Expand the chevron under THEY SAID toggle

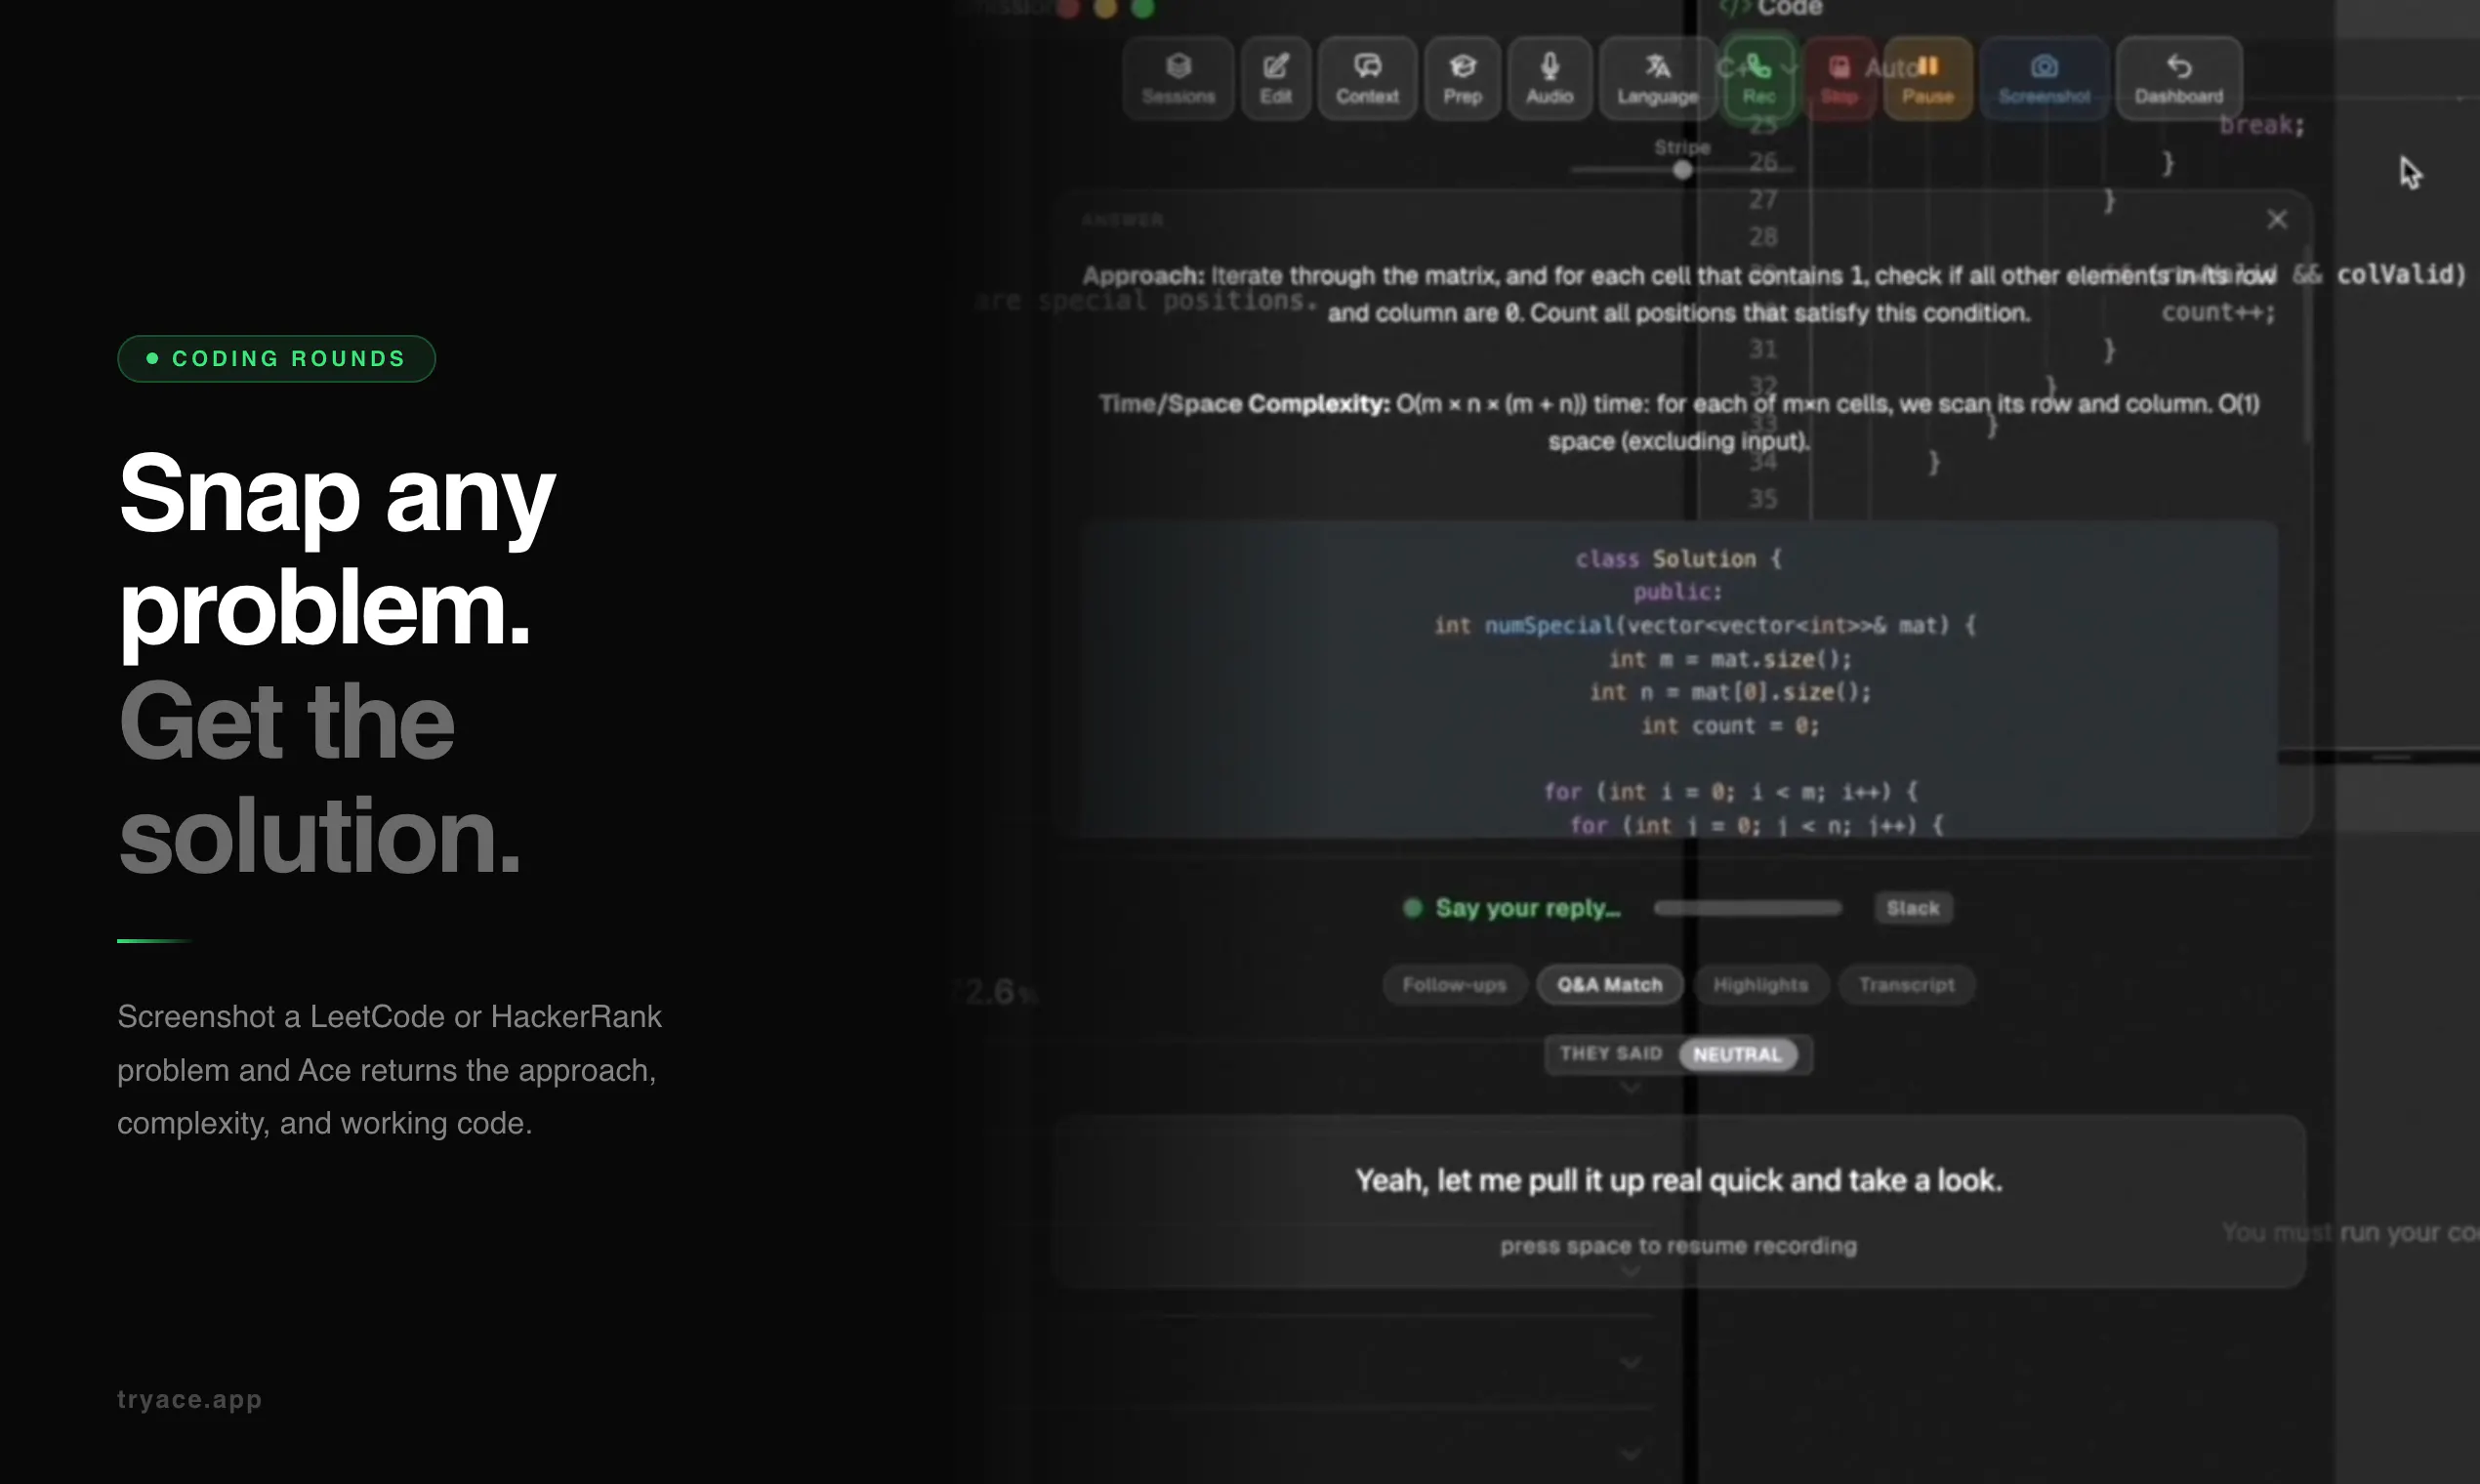click(x=1631, y=1088)
